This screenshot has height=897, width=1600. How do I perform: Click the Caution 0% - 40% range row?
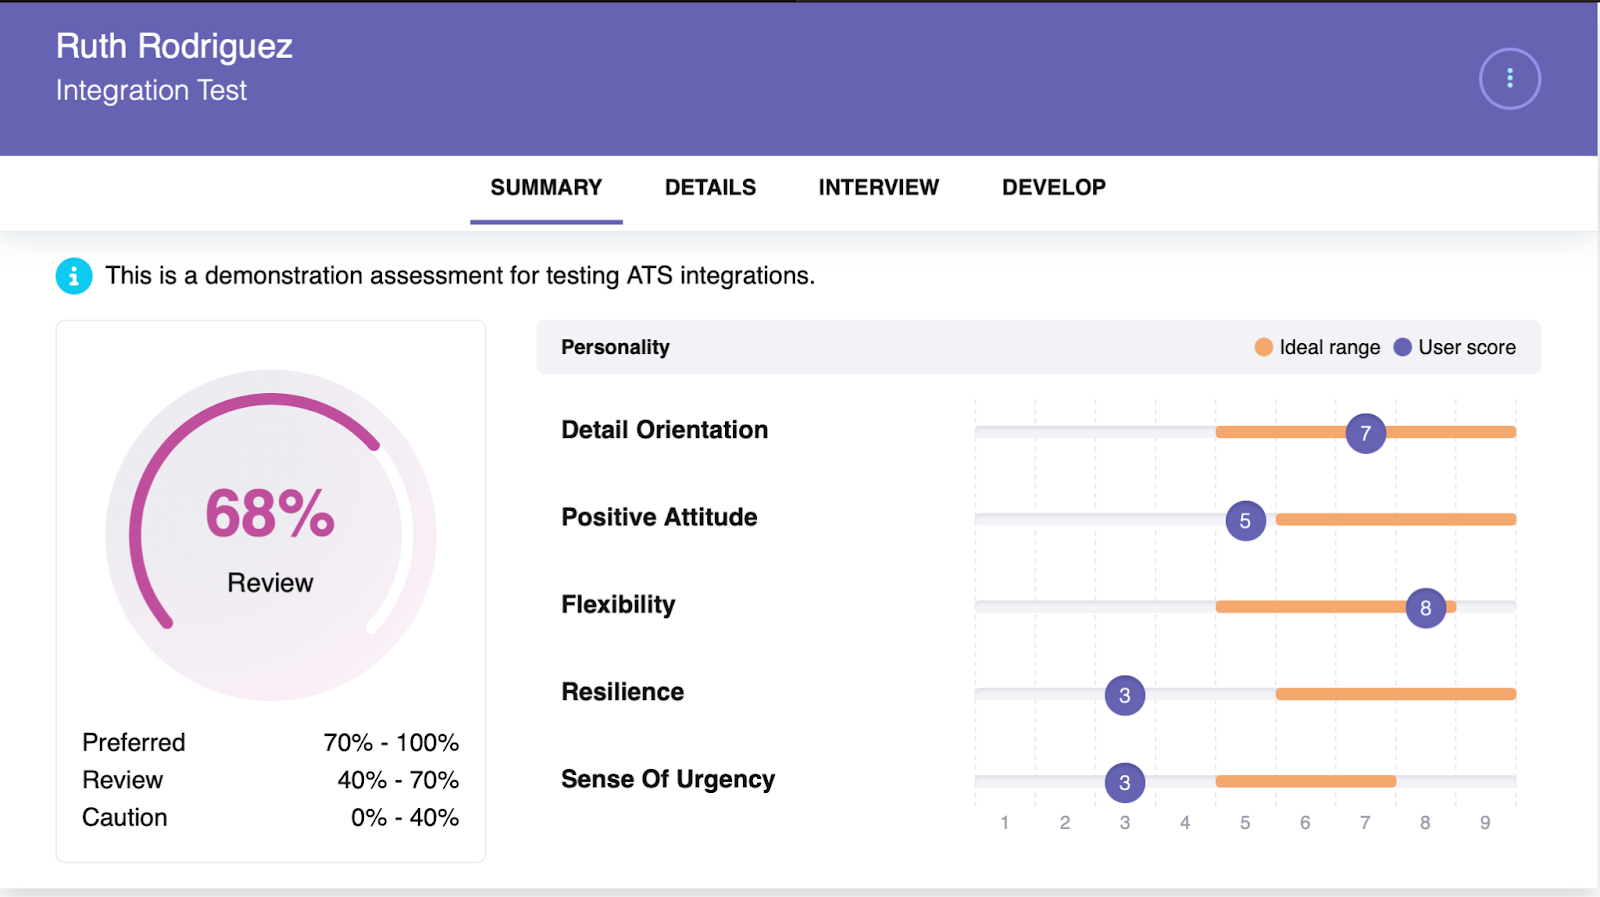click(270, 818)
